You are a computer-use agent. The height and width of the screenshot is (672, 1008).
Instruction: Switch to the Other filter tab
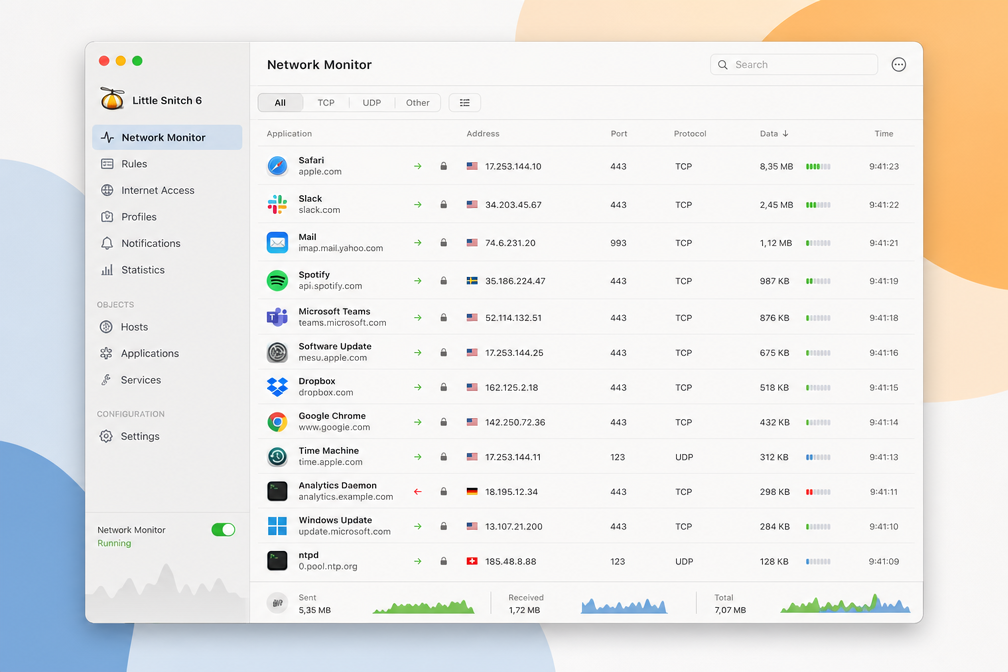point(417,102)
